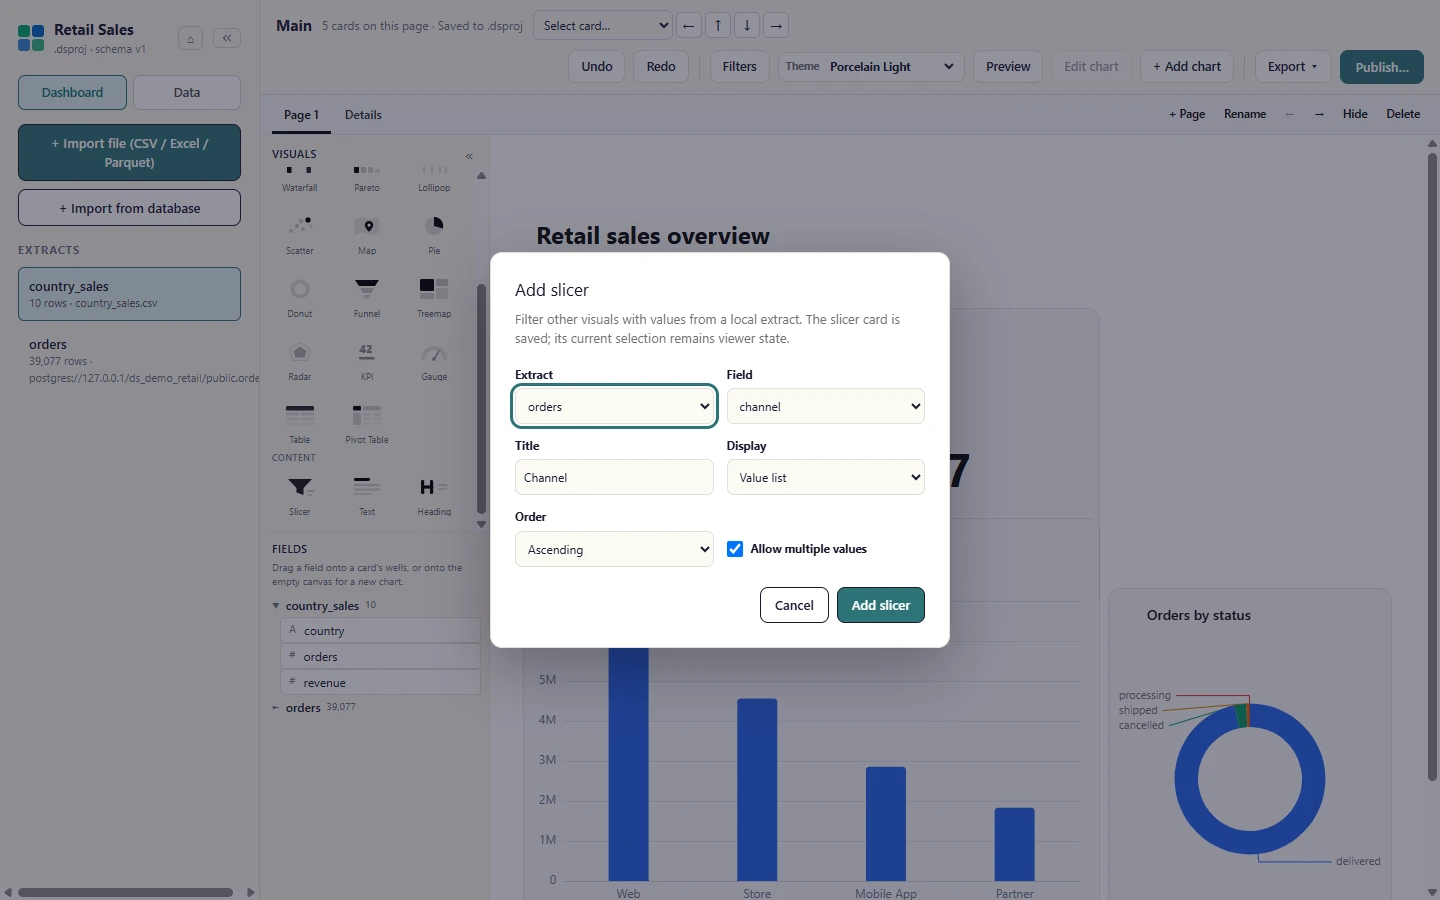Confirm with the Add slicer button

[880, 605]
